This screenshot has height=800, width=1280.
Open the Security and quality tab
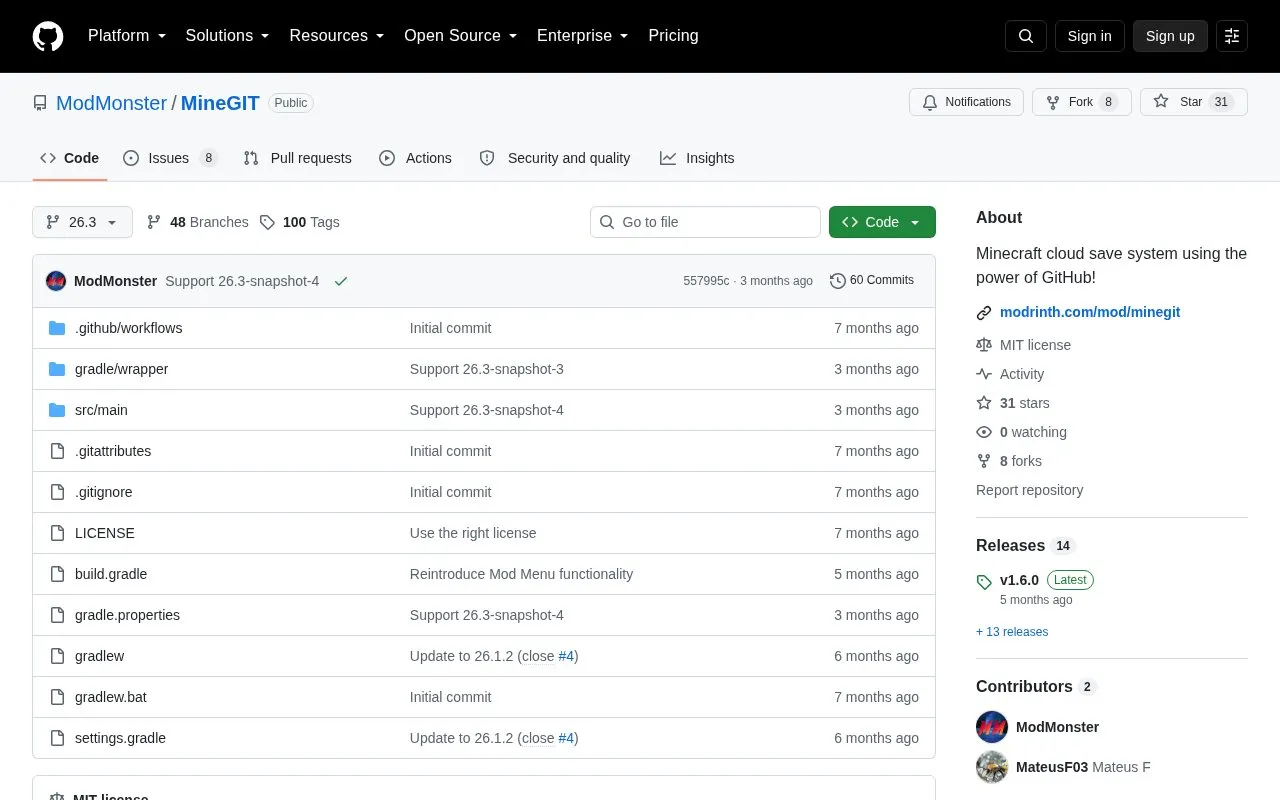[555, 158]
